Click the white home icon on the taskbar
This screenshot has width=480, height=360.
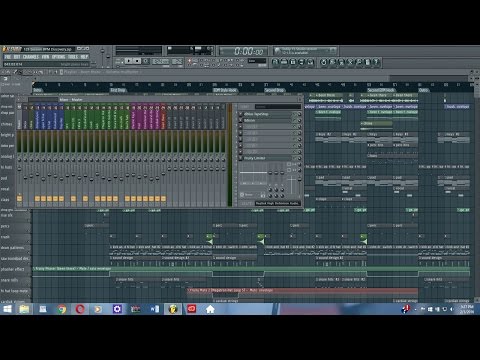[210, 309]
